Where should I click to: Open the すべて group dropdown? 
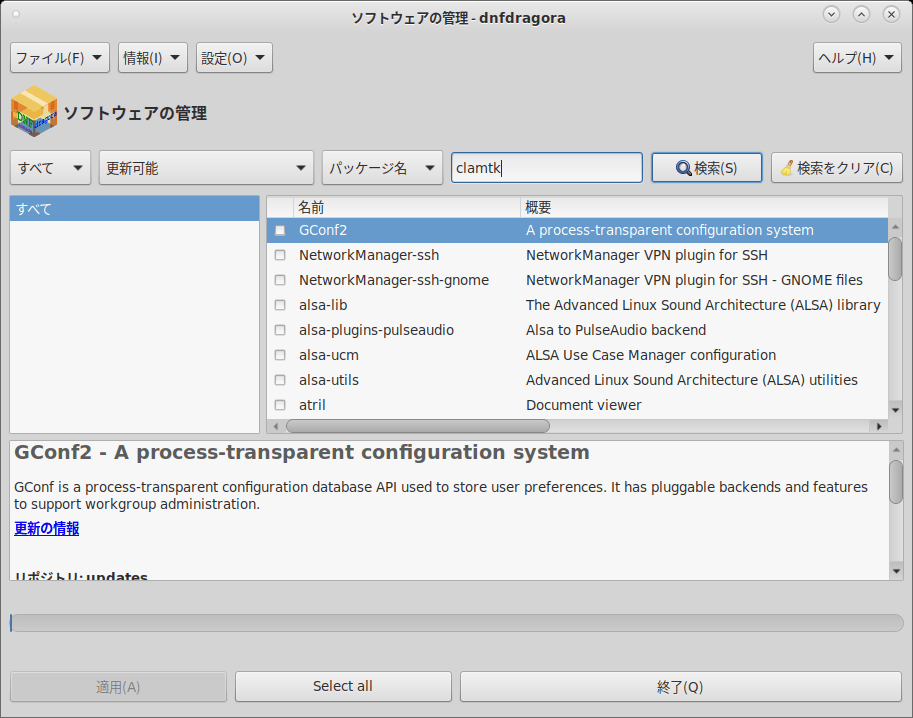(x=51, y=168)
